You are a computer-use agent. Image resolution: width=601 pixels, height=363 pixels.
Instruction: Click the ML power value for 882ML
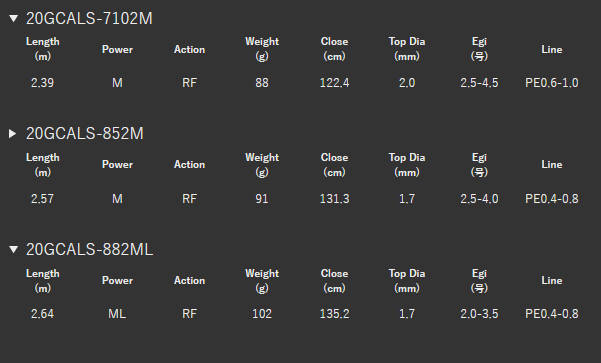tap(117, 314)
